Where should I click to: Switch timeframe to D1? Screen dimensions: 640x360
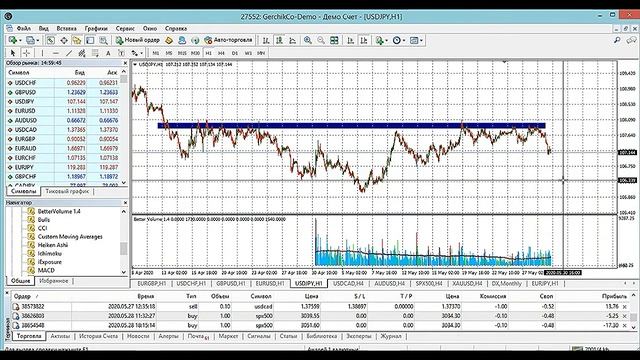[235, 53]
